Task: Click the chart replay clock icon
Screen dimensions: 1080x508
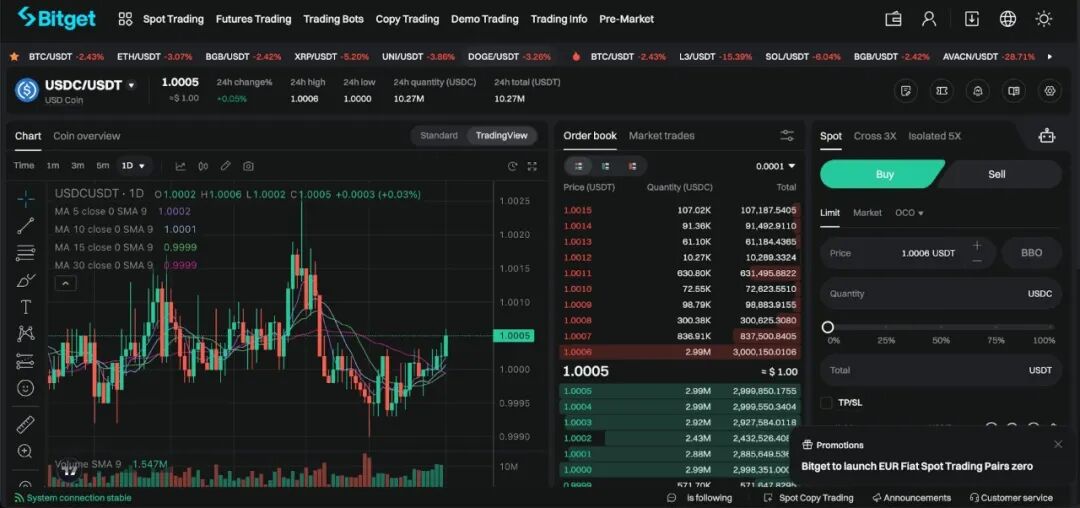Action: point(512,166)
